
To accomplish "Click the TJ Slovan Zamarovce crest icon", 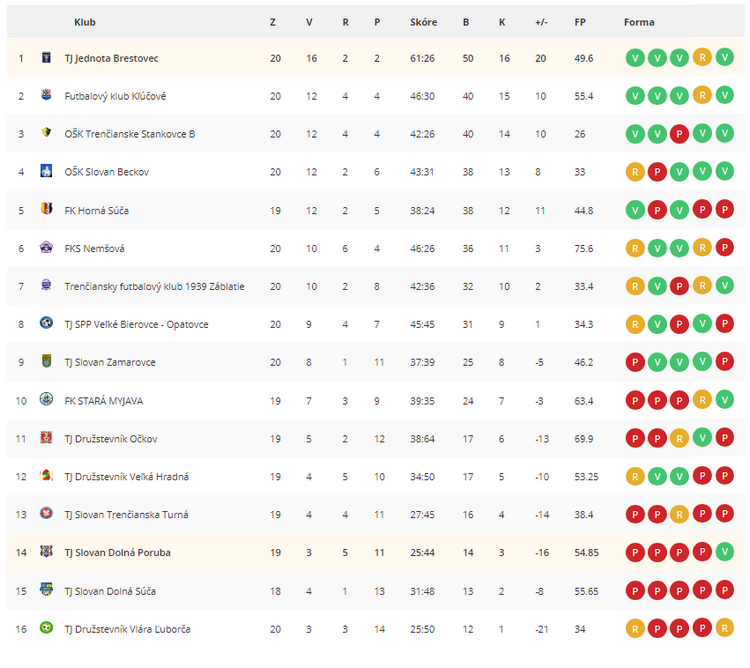I will (x=46, y=361).
